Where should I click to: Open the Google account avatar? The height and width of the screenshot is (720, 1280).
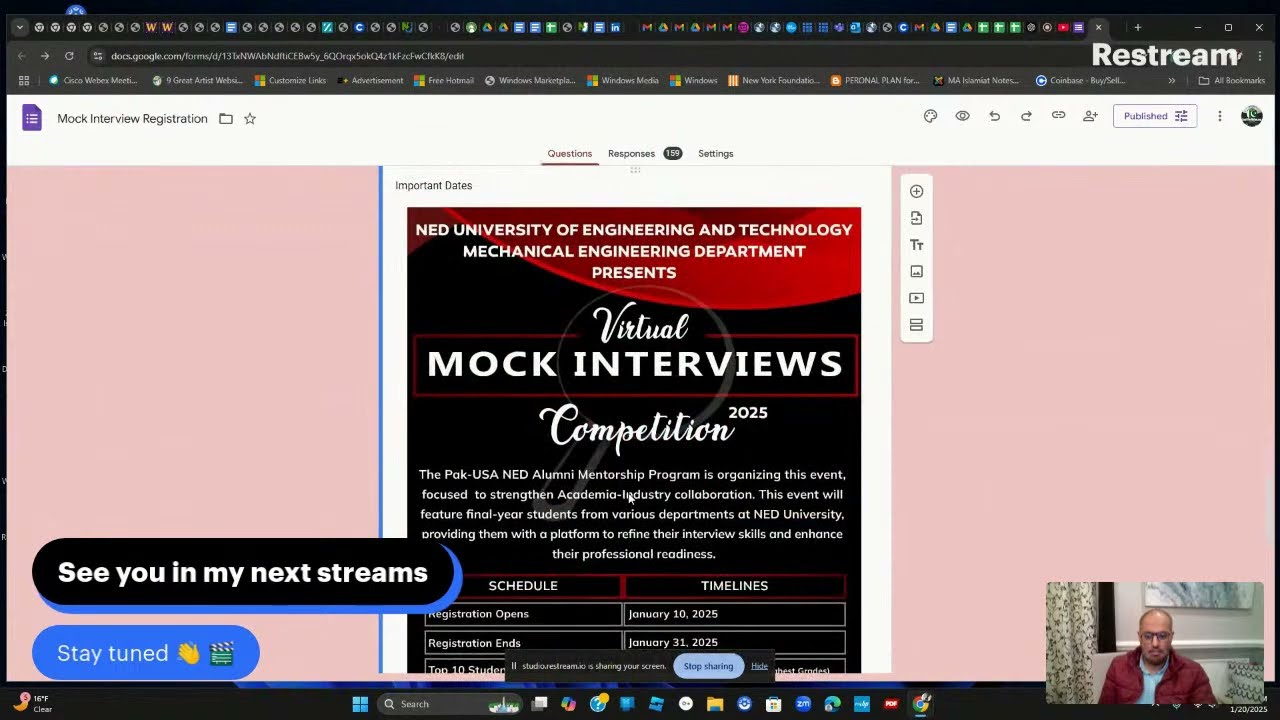1251,116
